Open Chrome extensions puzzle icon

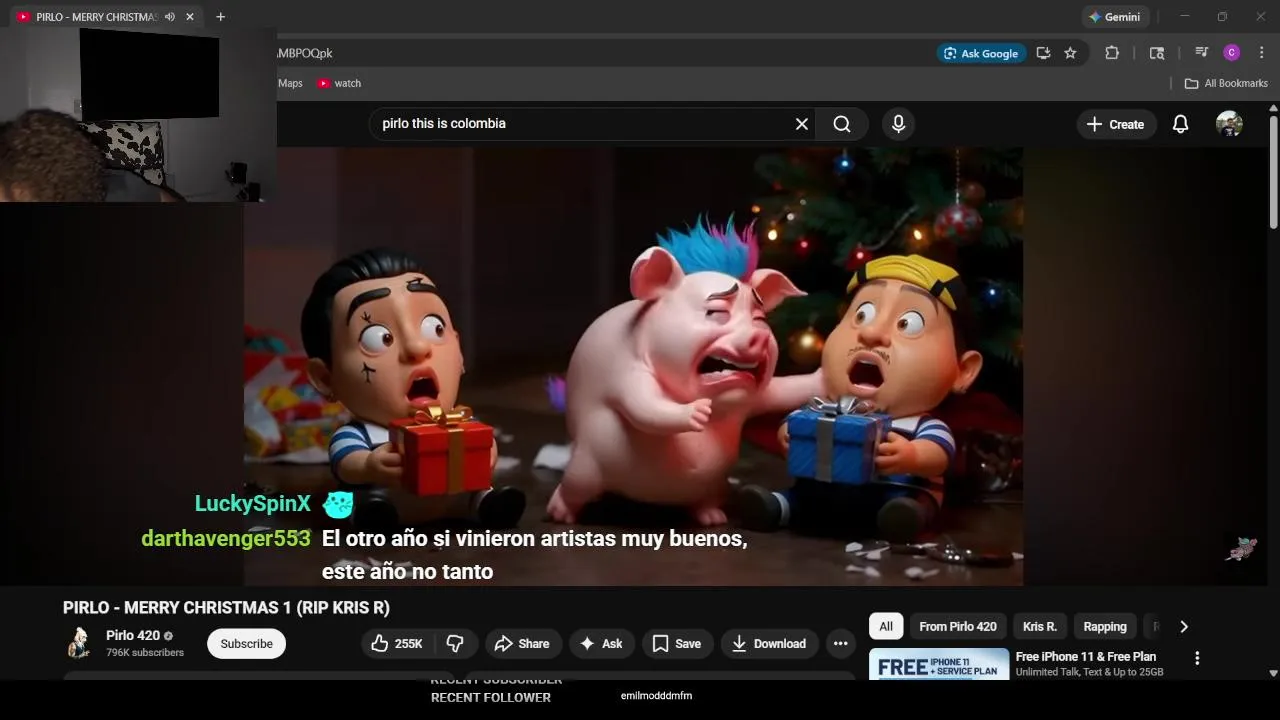pos(1111,53)
